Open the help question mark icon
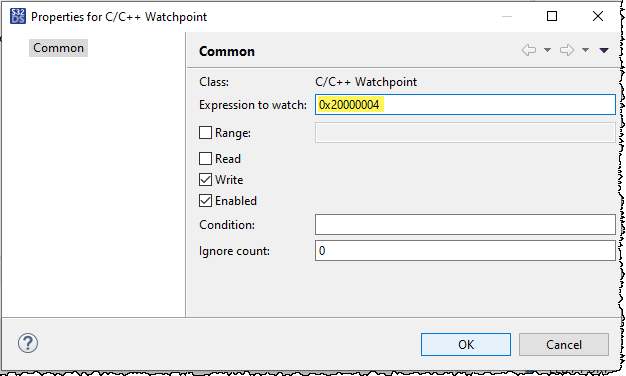Viewport: 626px width, 376px height. 28,343
